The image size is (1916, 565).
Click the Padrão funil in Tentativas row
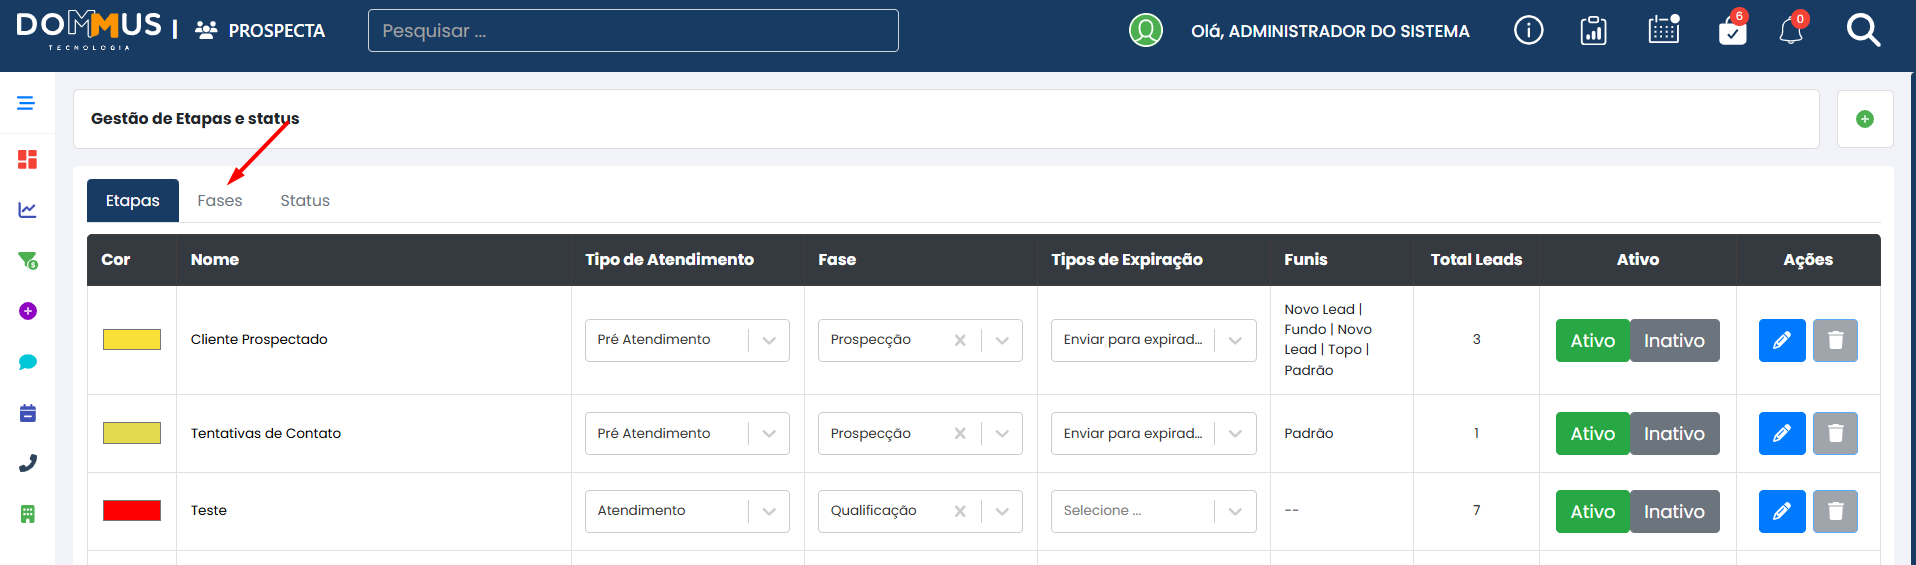click(1309, 433)
